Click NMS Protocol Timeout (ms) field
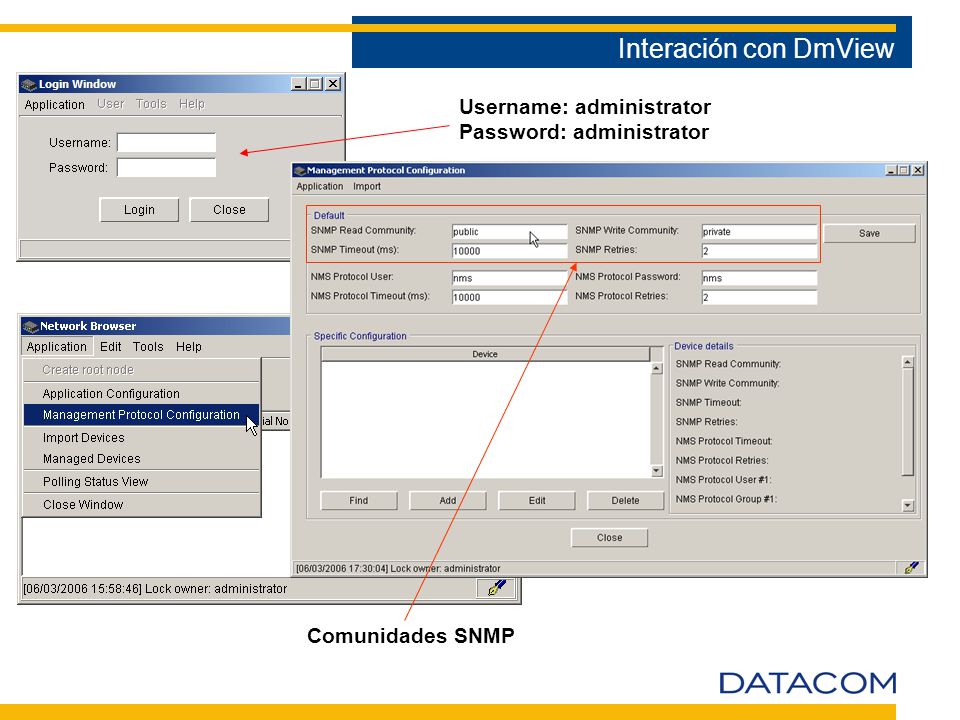960x720 pixels. [509, 297]
